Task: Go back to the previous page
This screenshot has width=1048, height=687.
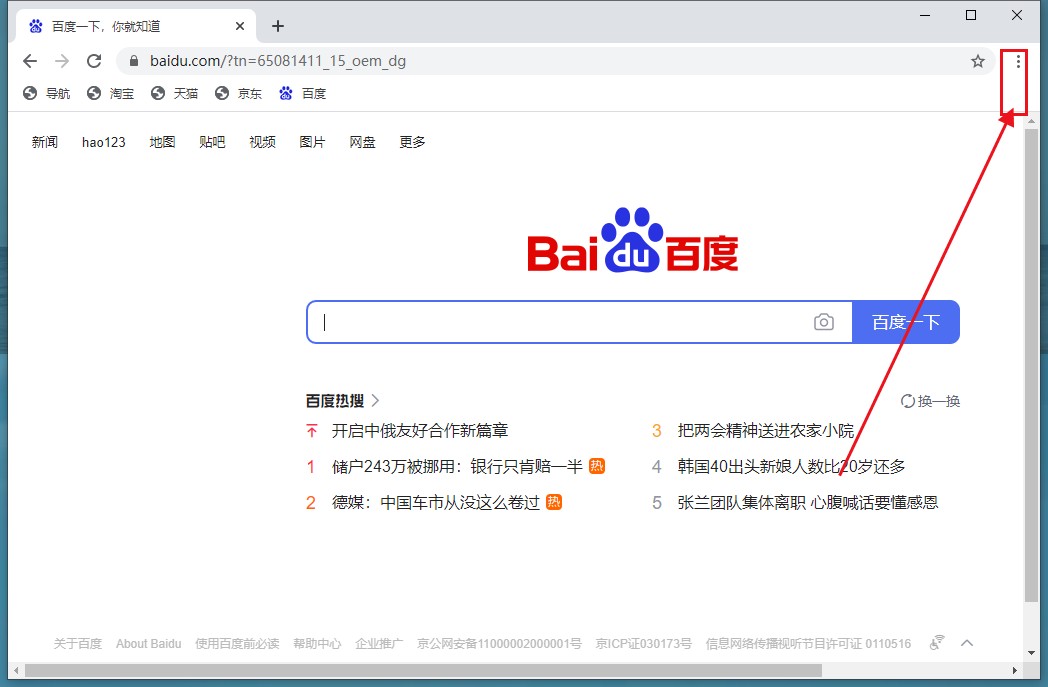Action: [x=30, y=61]
